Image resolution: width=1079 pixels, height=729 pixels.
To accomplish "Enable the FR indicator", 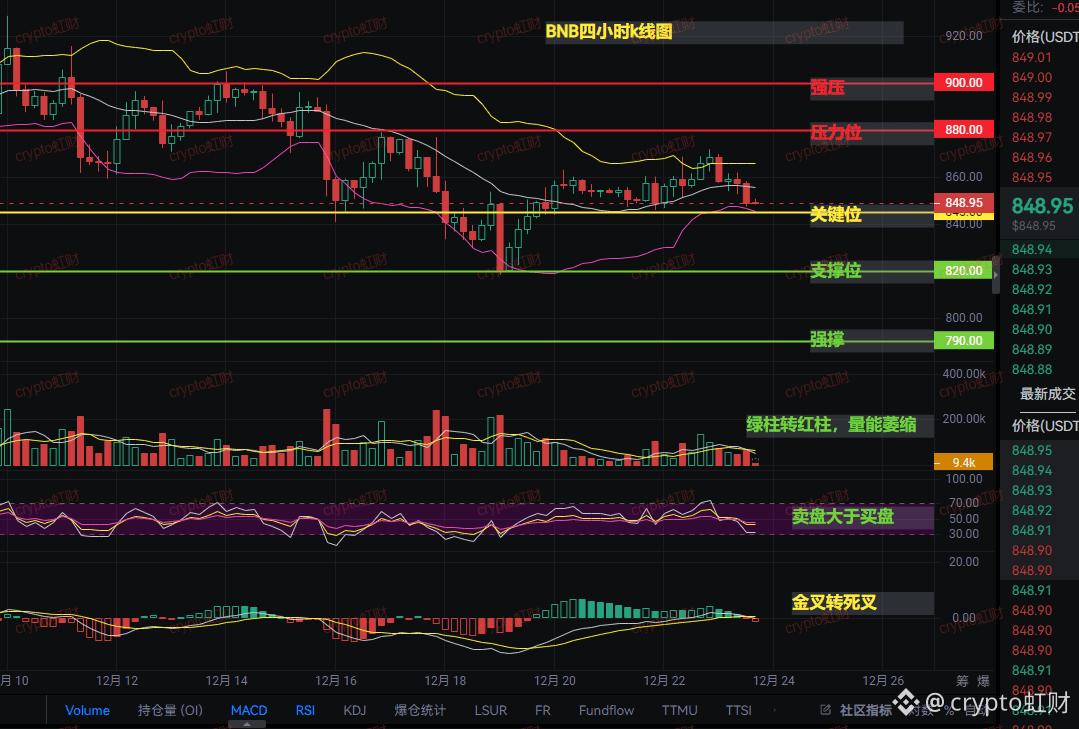I will click(542, 710).
